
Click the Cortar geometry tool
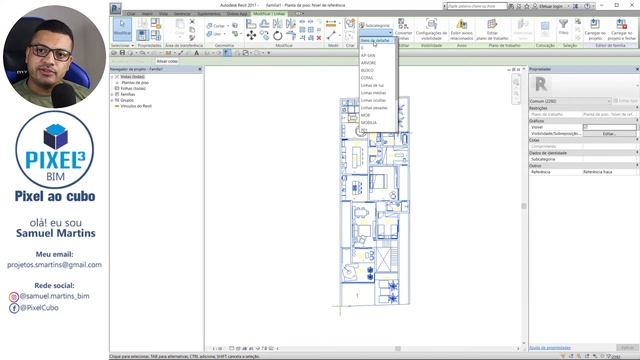click(x=216, y=26)
